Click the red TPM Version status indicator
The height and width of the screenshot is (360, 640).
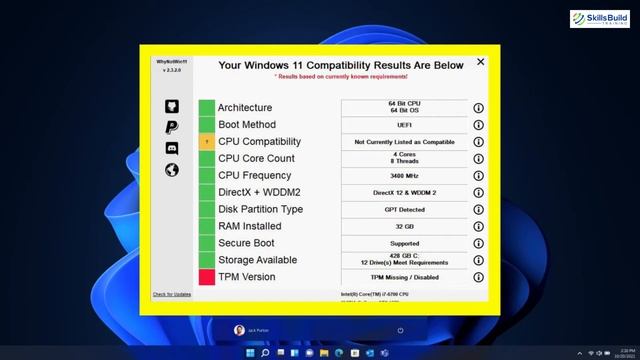point(207,277)
